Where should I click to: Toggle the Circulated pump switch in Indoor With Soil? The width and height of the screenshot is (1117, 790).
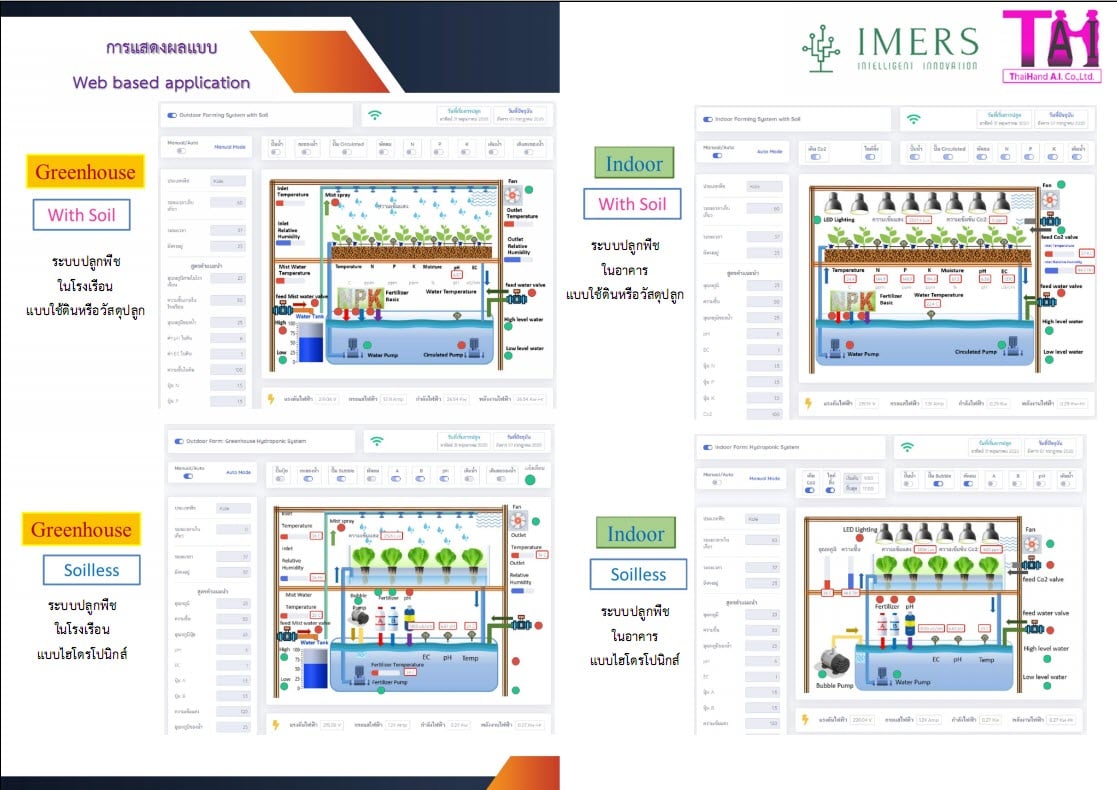[948, 157]
